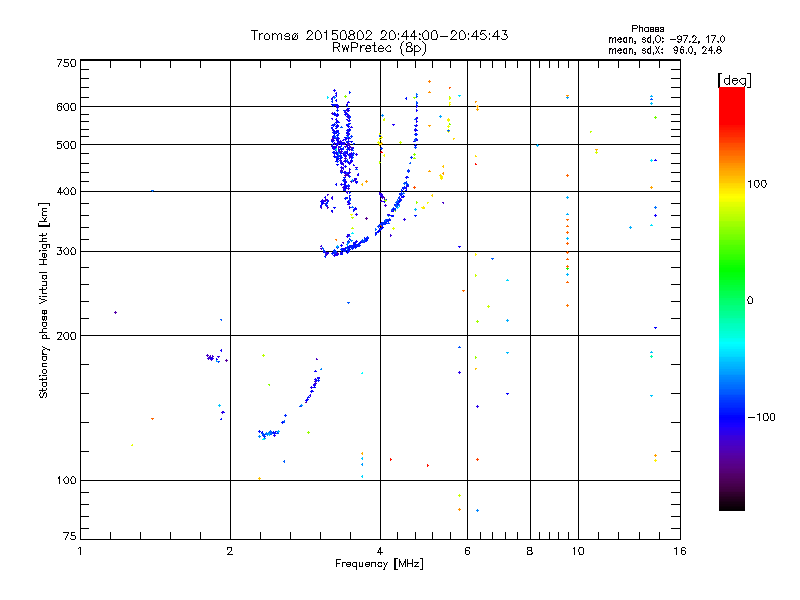Click the y-axis tick label "400"
The width and height of the screenshot is (800, 600).
[x=66, y=191]
